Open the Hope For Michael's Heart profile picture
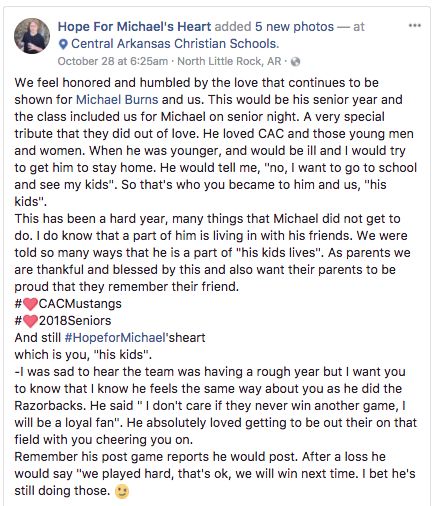Image resolution: width=435 pixels, height=506 pixels. (32, 36)
